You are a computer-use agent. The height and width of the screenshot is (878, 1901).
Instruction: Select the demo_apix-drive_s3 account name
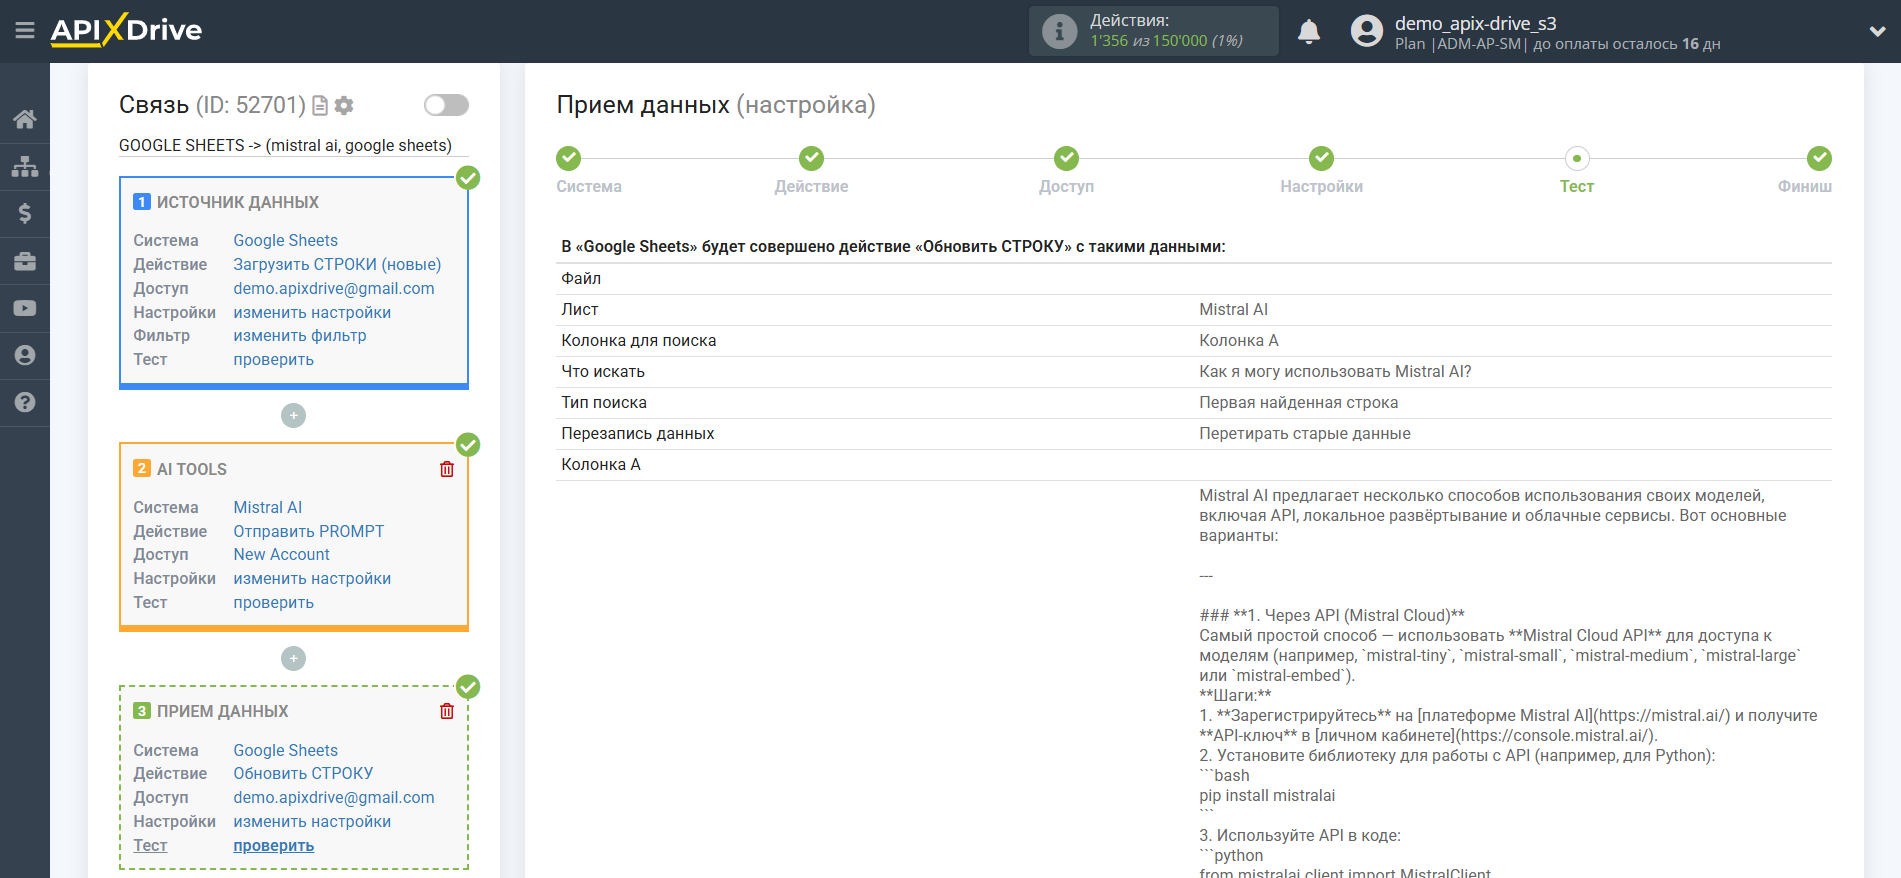1475,23
